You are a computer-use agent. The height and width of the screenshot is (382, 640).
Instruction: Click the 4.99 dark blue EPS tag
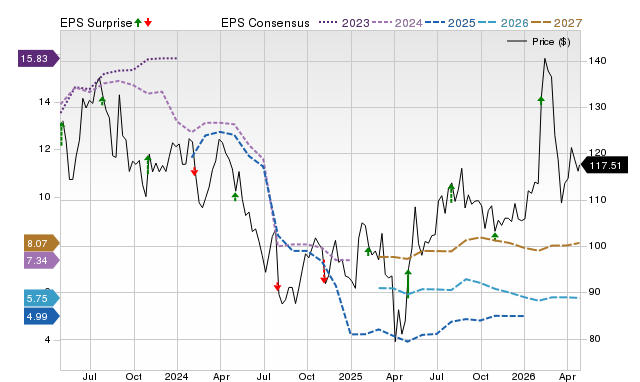pyautogui.click(x=42, y=316)
